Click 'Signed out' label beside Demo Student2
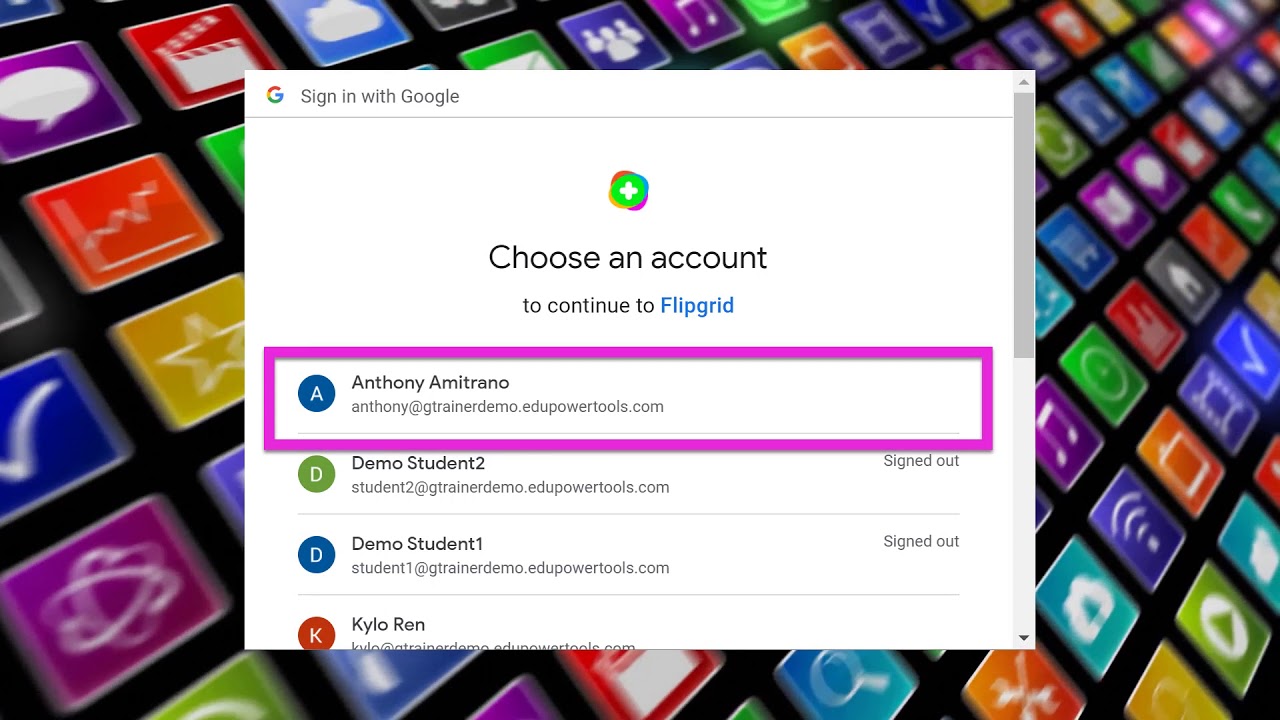 click(921, 461)
